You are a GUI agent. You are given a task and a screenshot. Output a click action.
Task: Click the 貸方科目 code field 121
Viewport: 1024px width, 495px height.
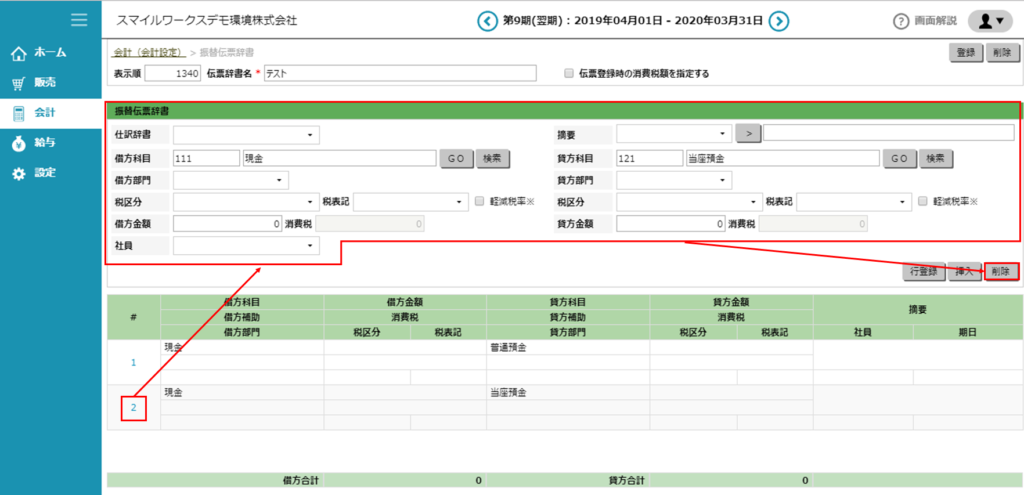click(650, 158)
